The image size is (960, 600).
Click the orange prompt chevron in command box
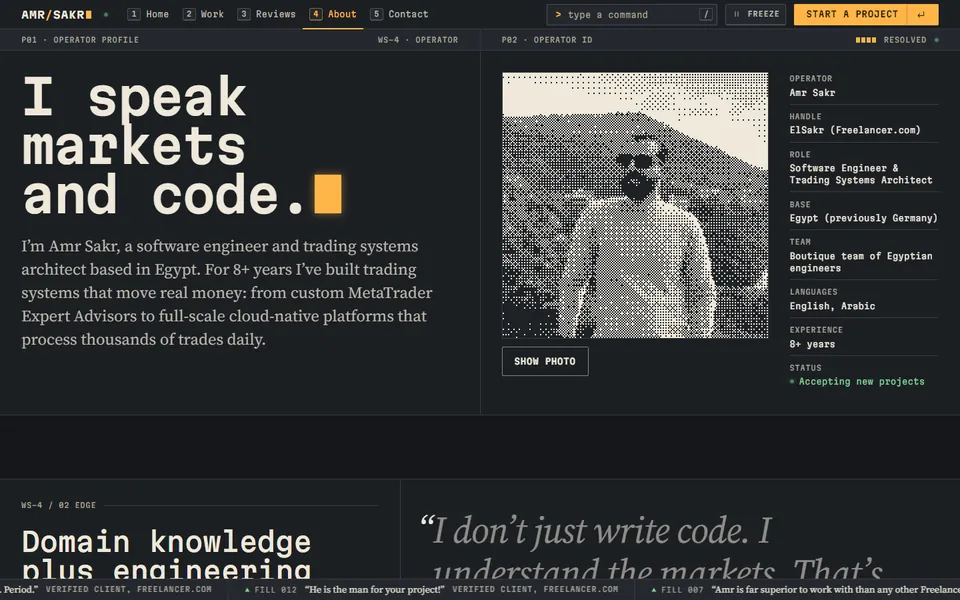pos(558,14)
